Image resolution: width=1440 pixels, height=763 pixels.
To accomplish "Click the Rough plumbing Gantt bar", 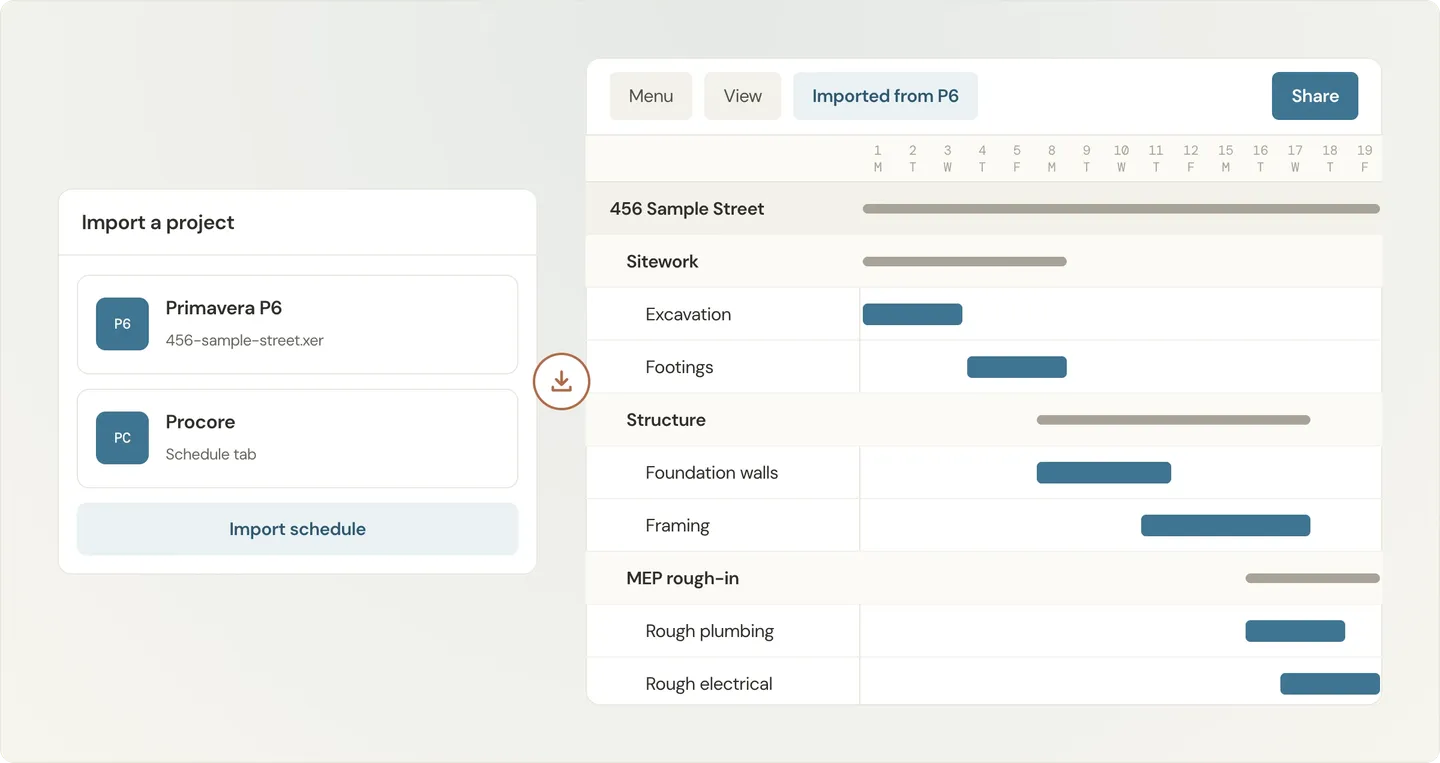I will point(1295,631).
